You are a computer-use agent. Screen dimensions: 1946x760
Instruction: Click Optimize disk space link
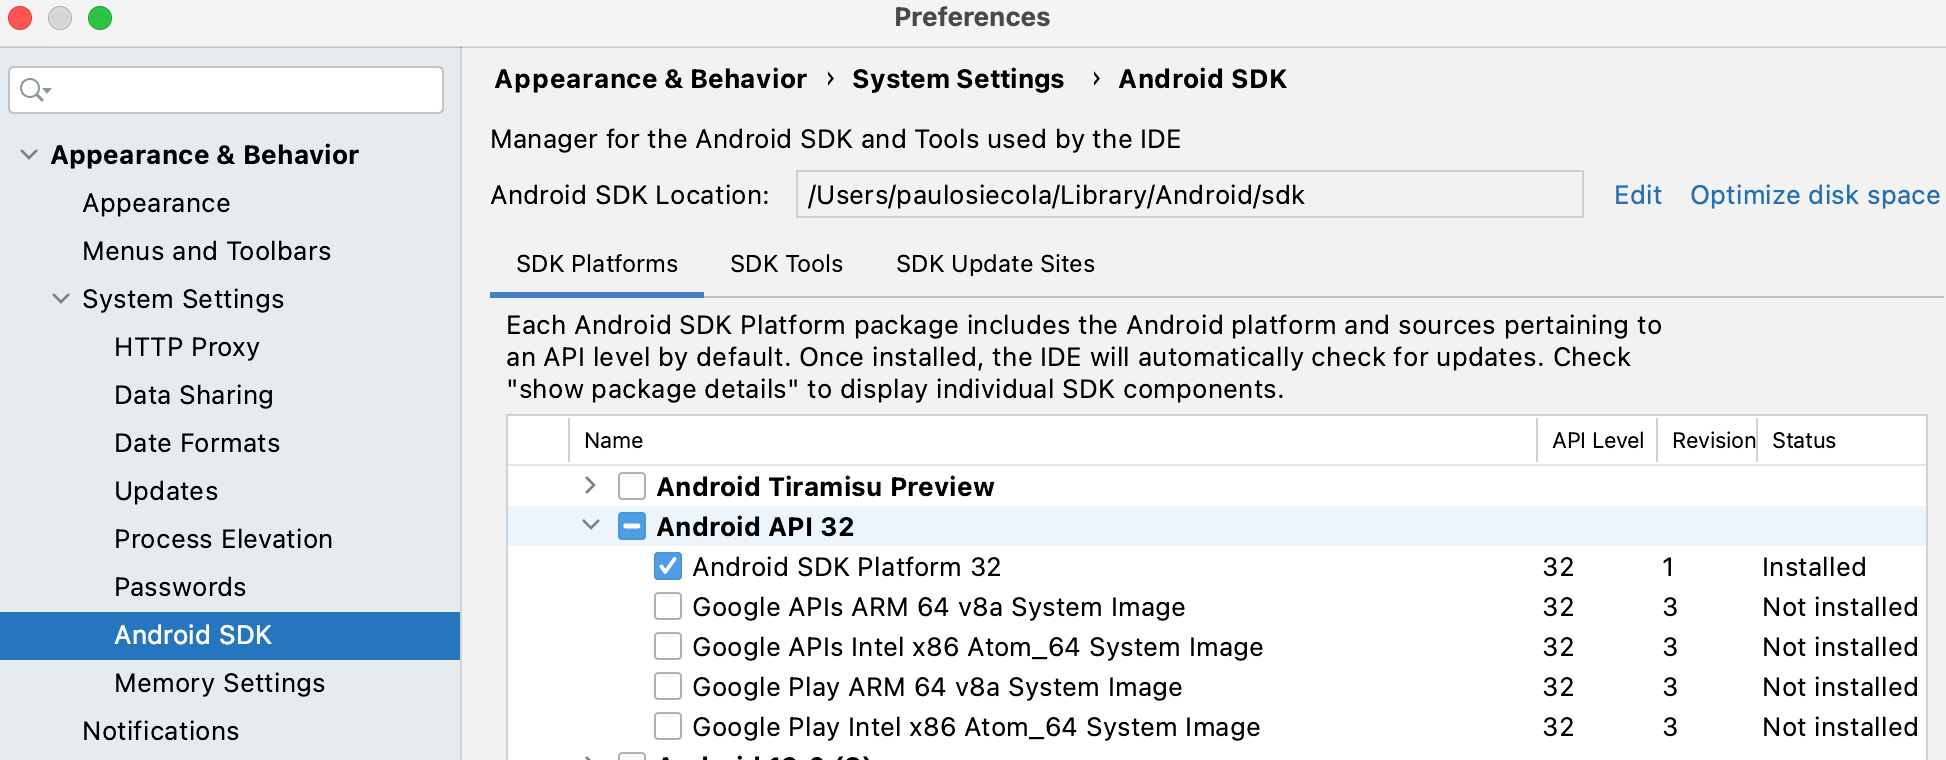pyautogui.click(x=1814, y=195)
